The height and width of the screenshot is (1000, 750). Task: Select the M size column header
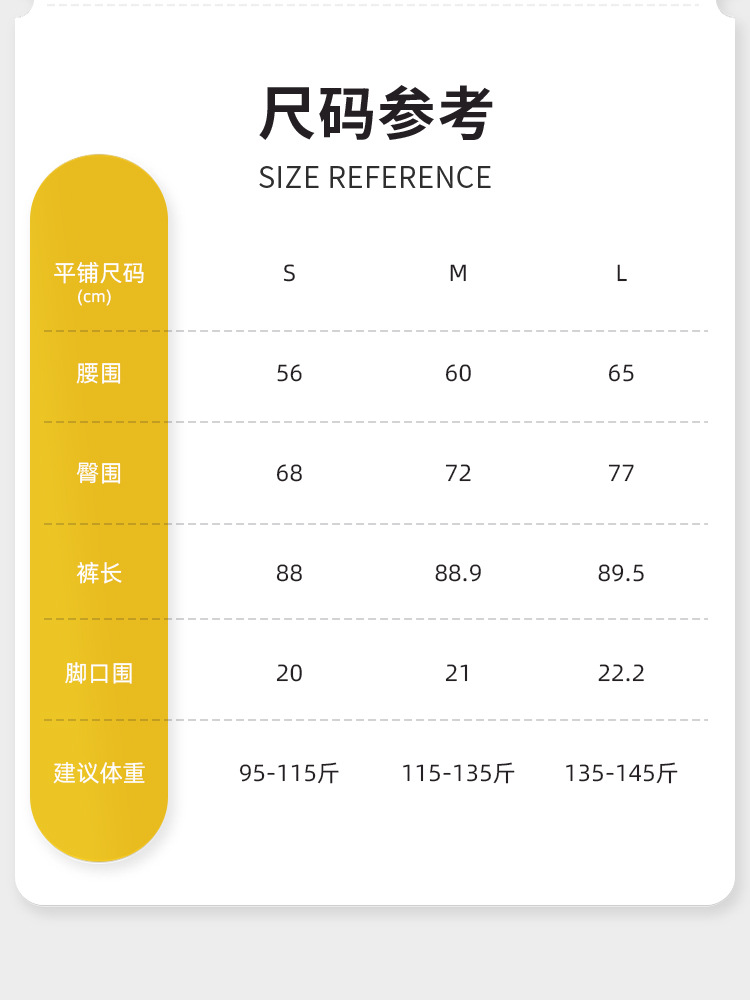[x=458, y=274]
